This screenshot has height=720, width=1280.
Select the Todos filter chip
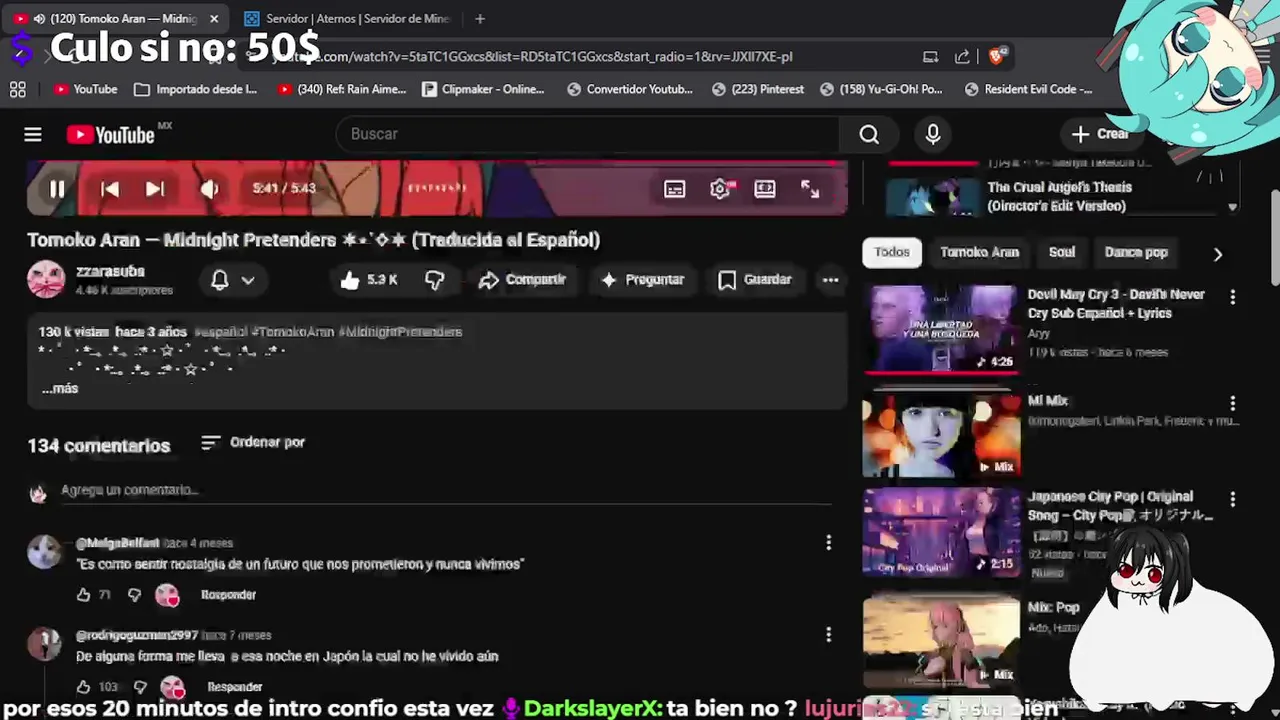coord(892,253)
